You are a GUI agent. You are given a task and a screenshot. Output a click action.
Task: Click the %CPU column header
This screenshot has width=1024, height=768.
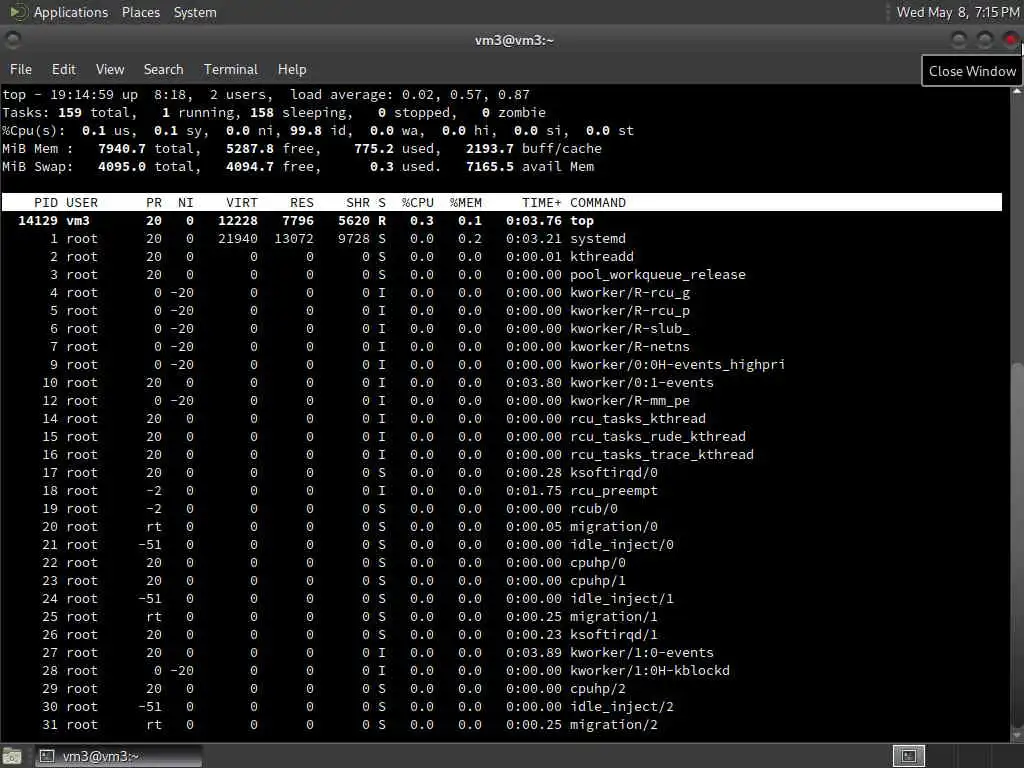tap(417, 202)
